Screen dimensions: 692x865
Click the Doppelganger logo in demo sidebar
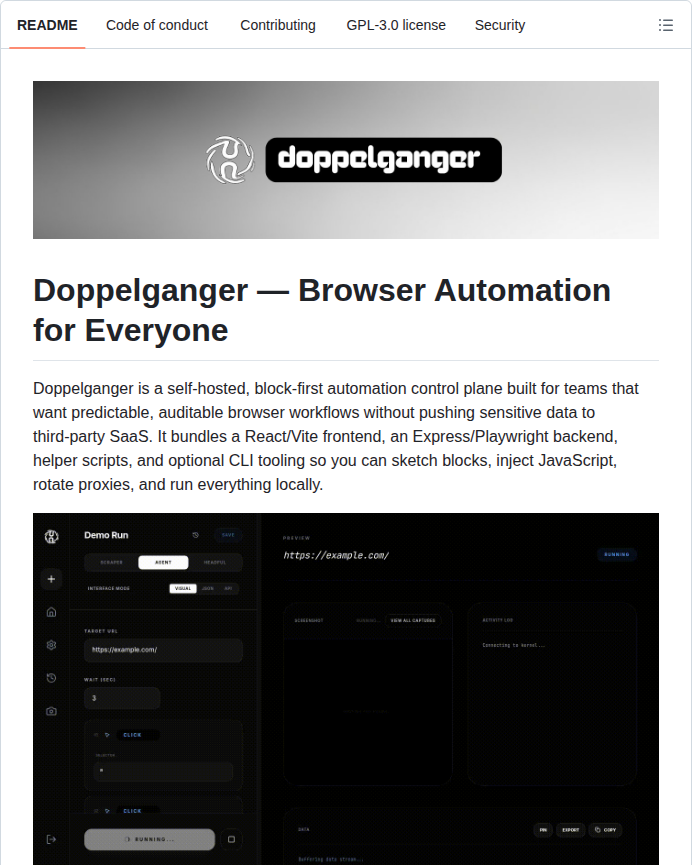51,536
